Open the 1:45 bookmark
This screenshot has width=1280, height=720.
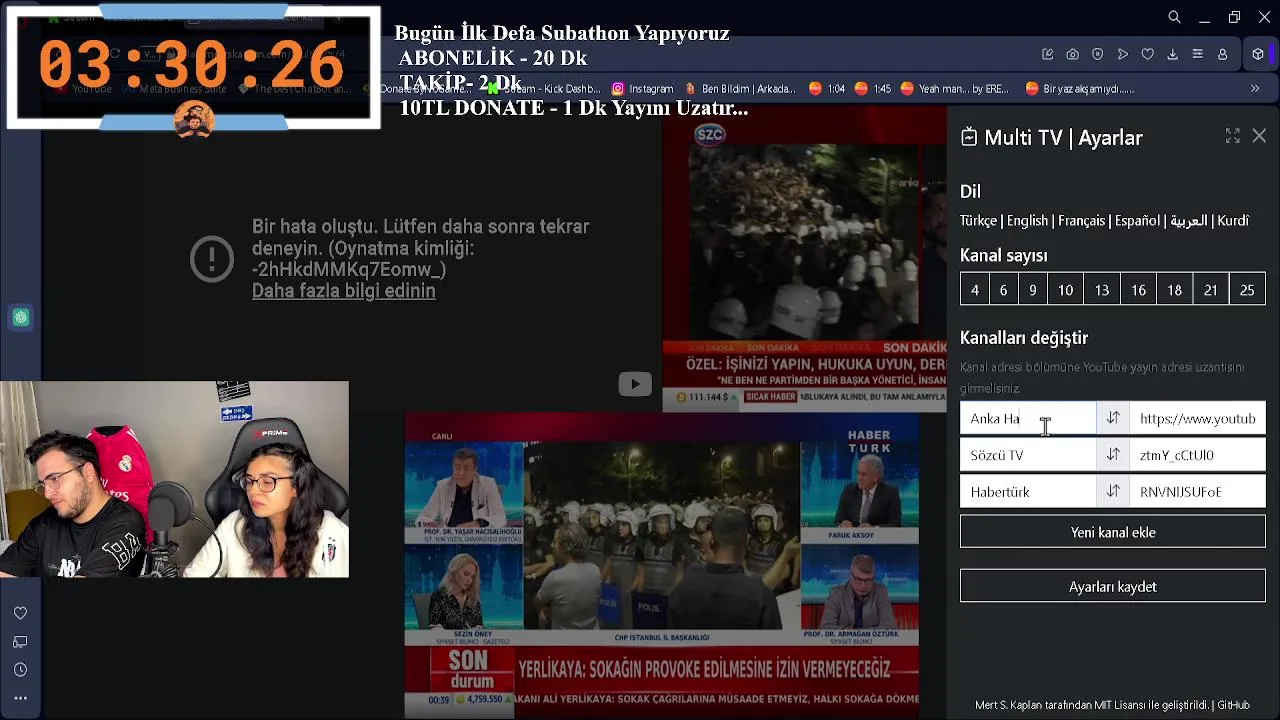pyautogui.click(x=872, y=88)
